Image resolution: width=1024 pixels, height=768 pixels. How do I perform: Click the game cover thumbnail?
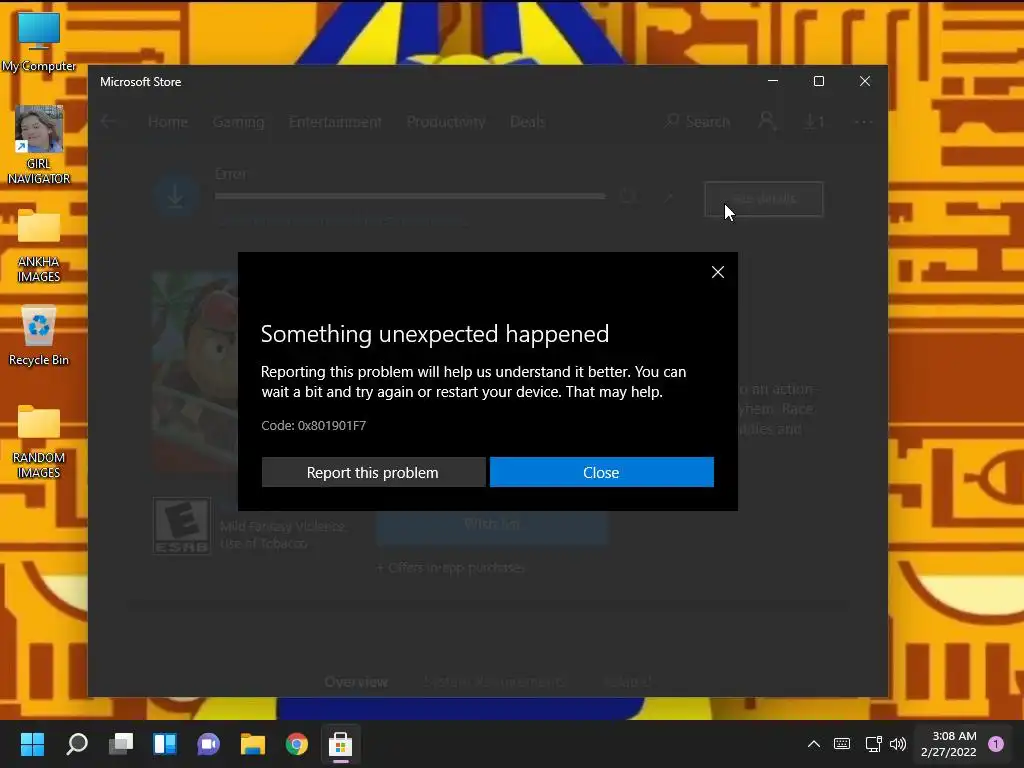tap(195, 371)
